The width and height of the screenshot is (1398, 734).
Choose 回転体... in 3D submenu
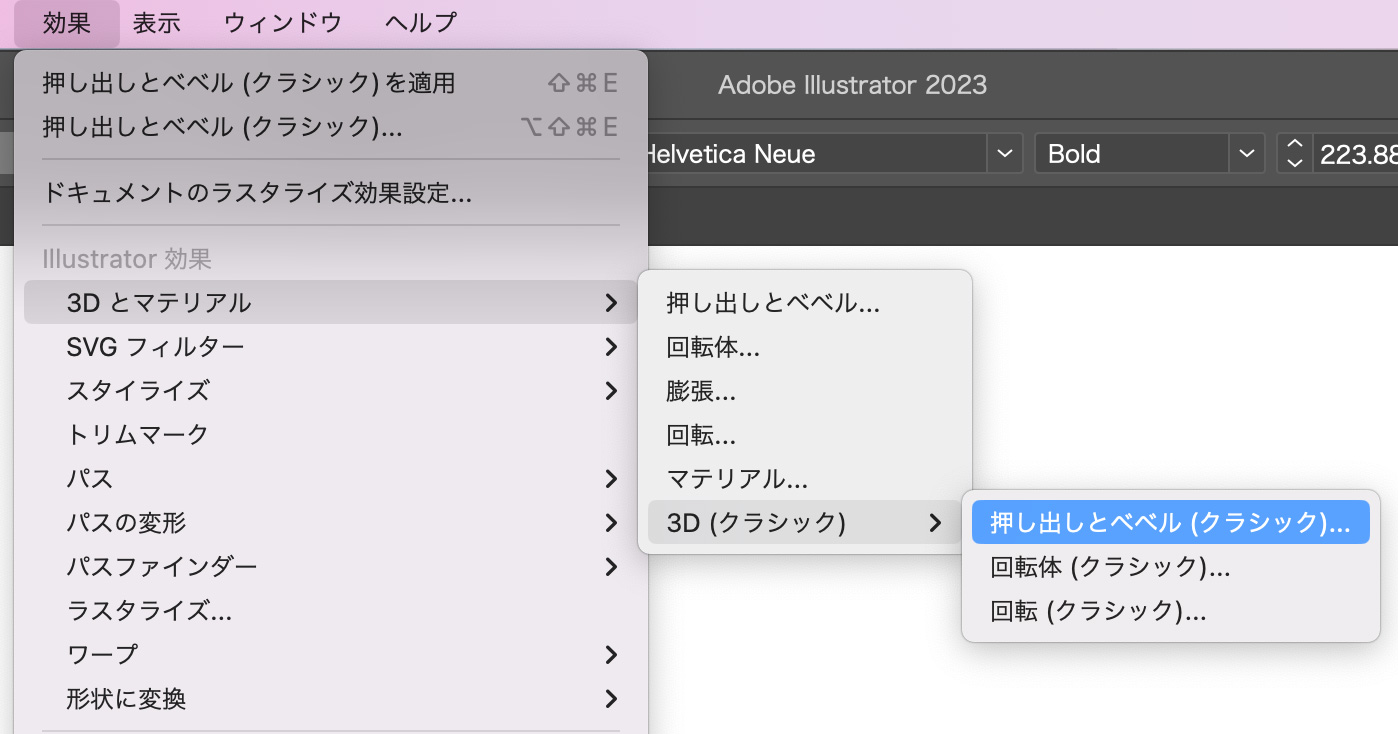point(805,347)
